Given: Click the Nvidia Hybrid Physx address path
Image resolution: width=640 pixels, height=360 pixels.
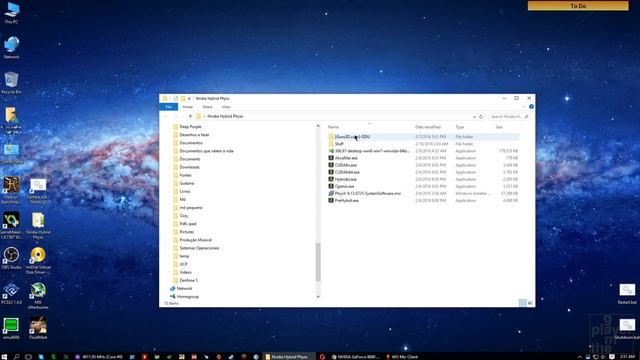Looking at the screenshot, I should [x=225, y=116].
